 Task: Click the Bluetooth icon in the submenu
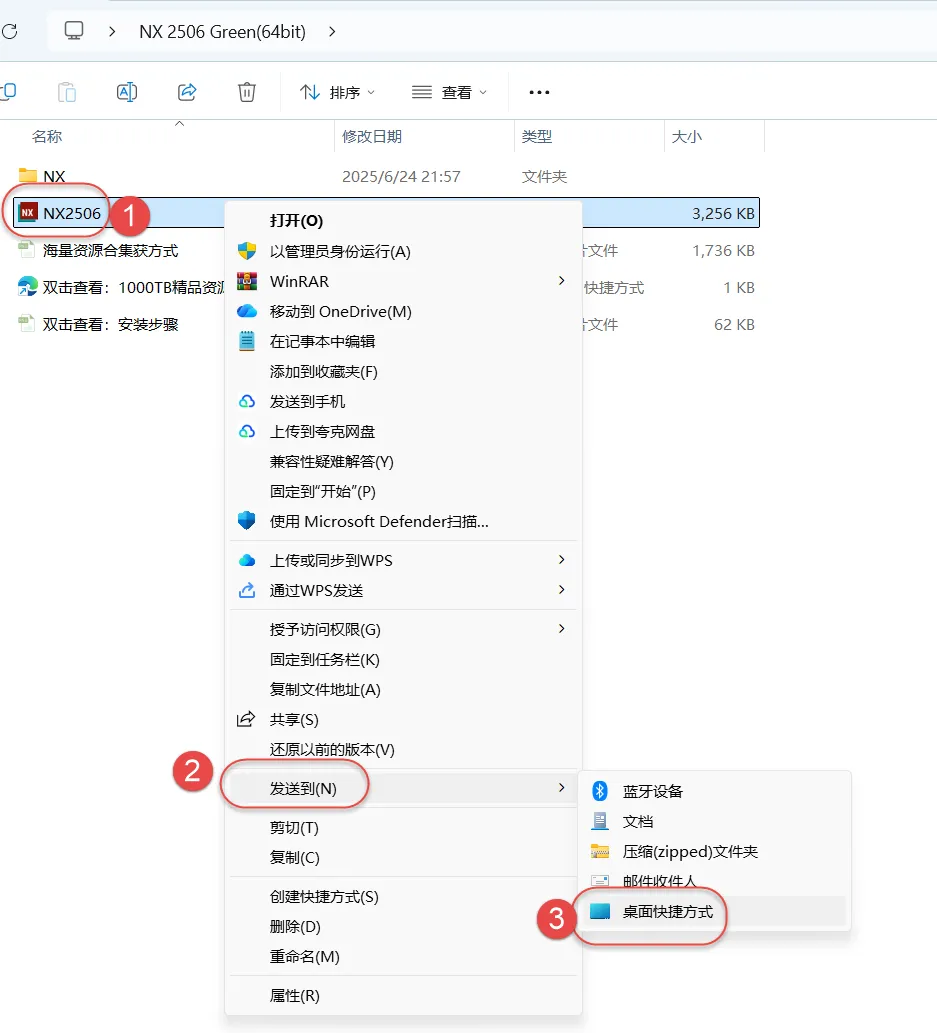pyautogui.click(x=600, y=791)
